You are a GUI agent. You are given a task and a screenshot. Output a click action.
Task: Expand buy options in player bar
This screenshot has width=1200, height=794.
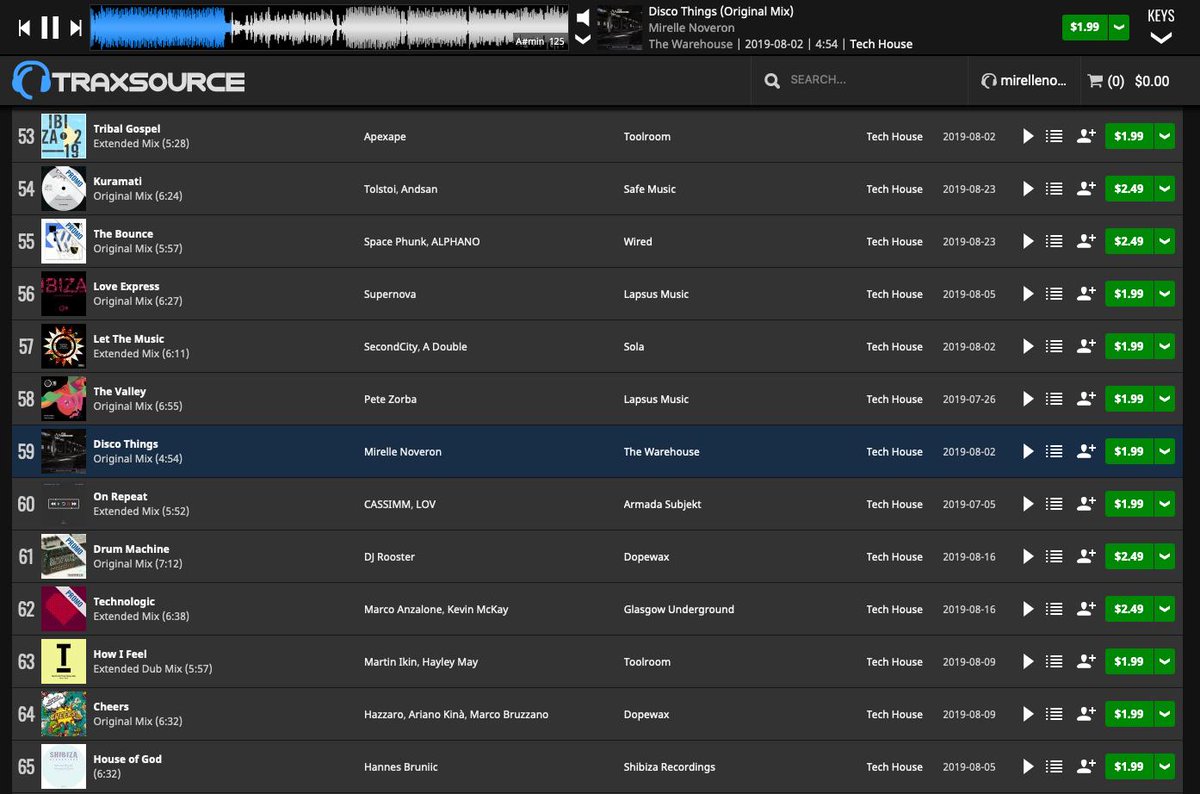1119,27
